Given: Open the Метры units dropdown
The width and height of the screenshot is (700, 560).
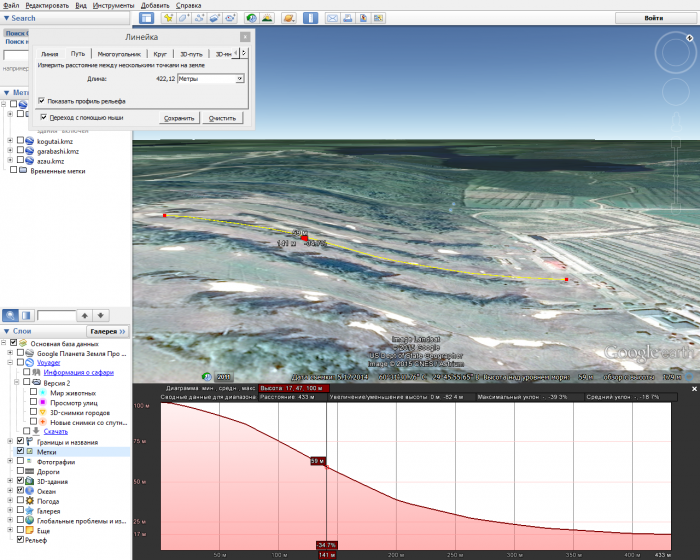Looking at the screenshot, I should pyautogui.click(x=211, y=79).
